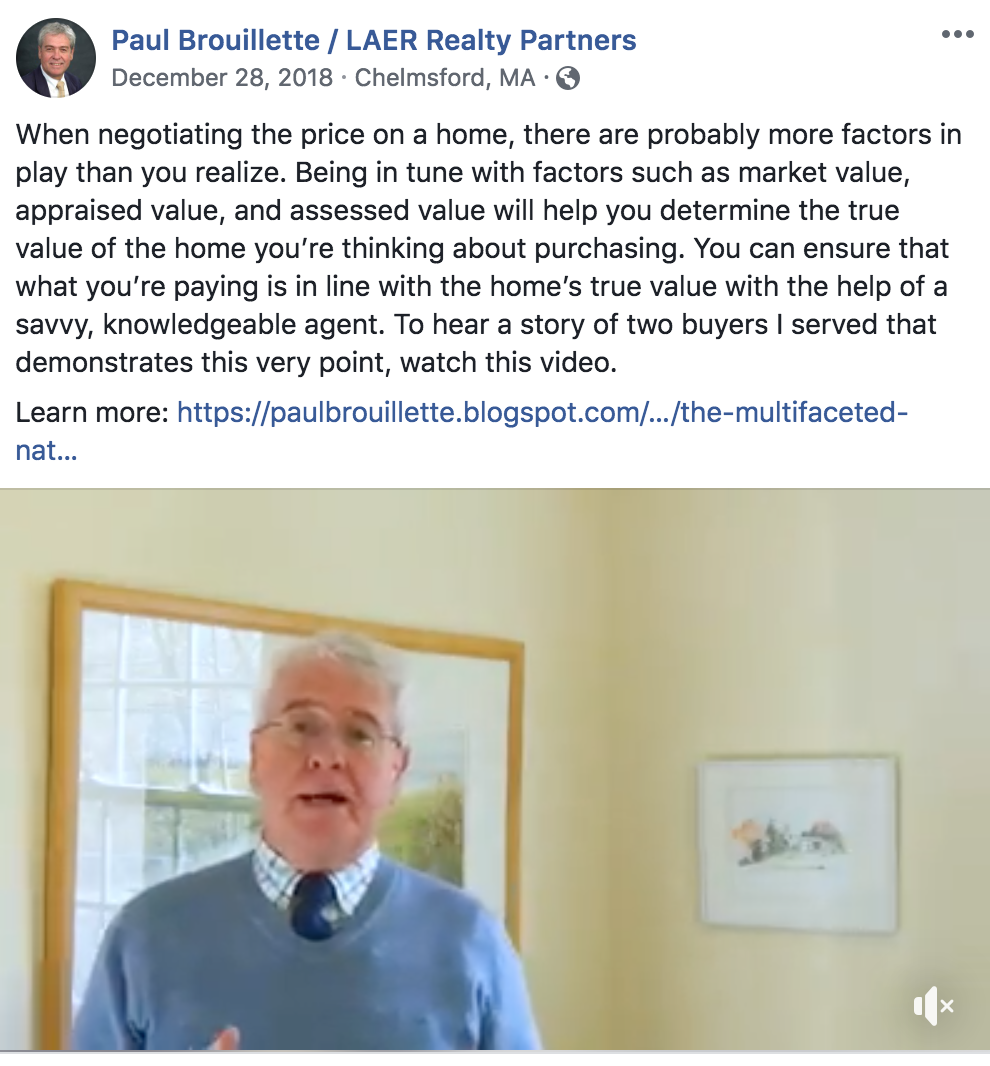The width and height of the screenshot is (990, 1066).
Task: Click the truncated 'nat...' link continuation
Action: (x=46, y=450)
